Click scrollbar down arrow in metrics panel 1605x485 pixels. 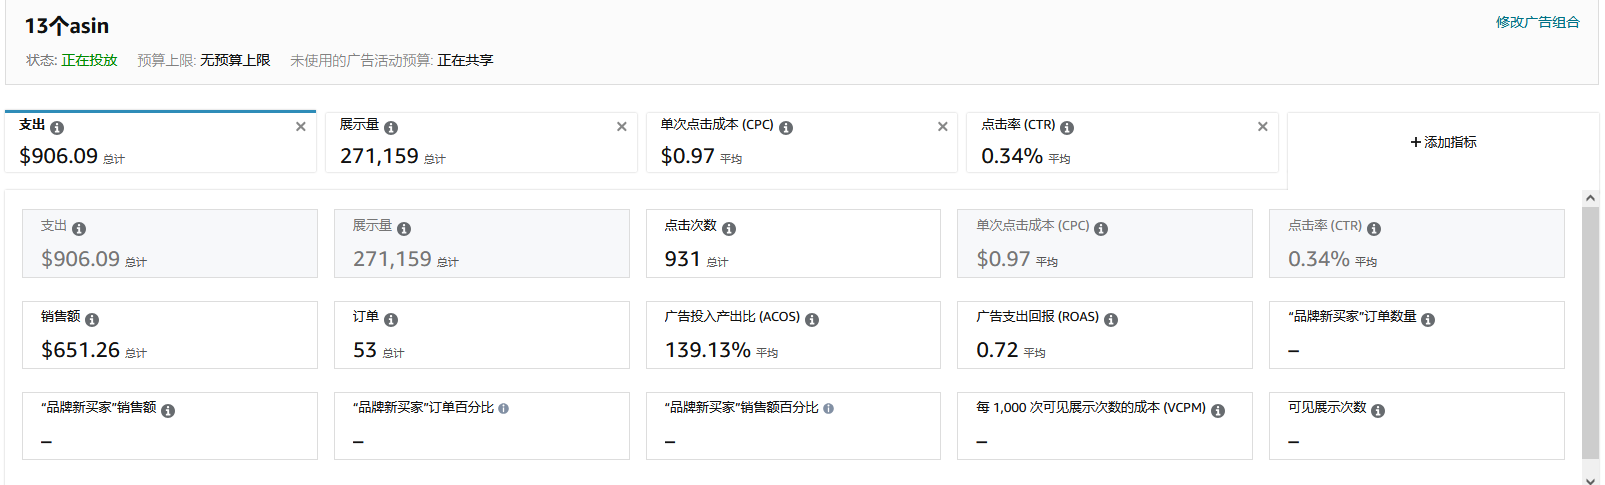1590,479
